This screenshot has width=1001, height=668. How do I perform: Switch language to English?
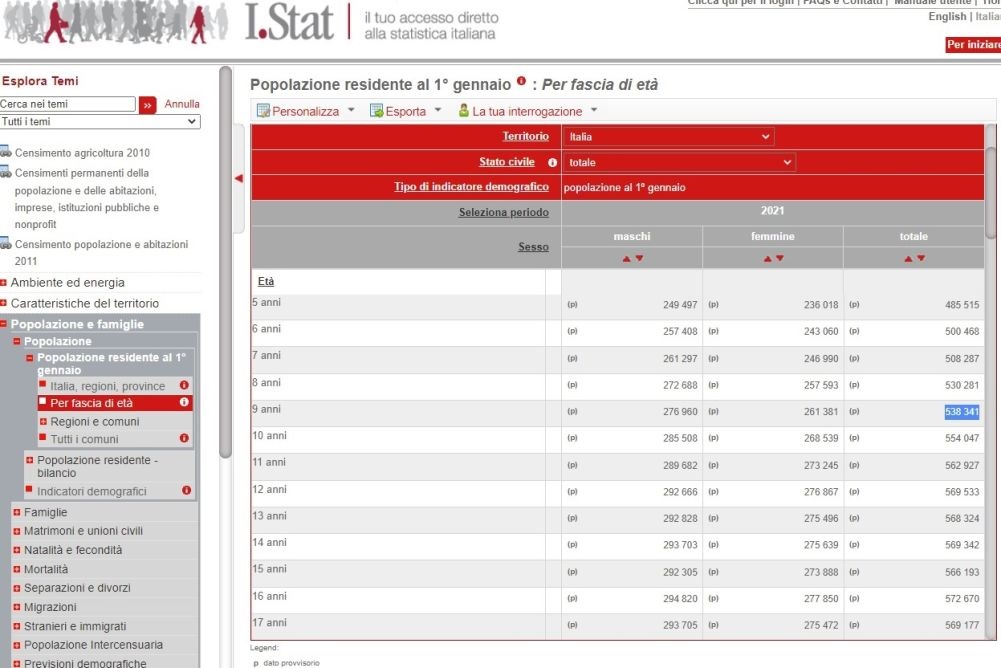[x=947, y=16]
